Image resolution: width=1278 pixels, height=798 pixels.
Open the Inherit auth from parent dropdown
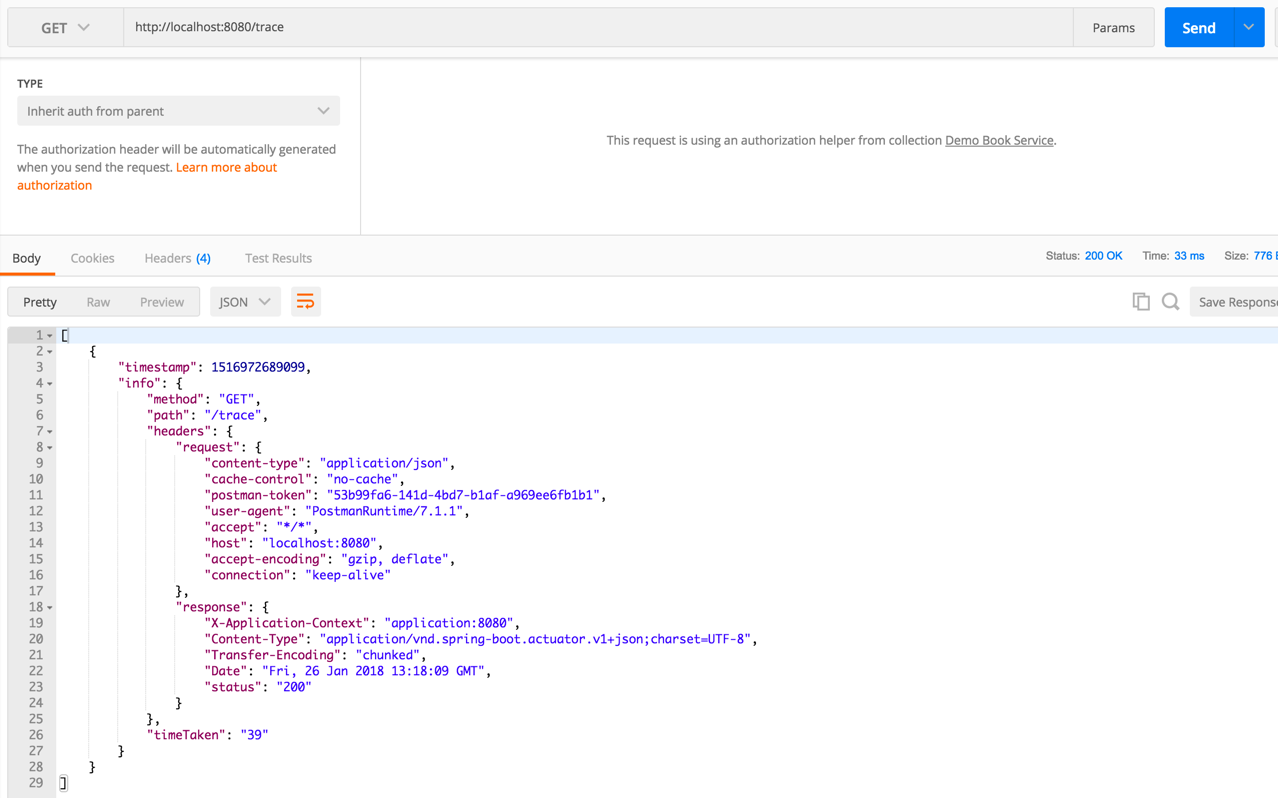178,110
